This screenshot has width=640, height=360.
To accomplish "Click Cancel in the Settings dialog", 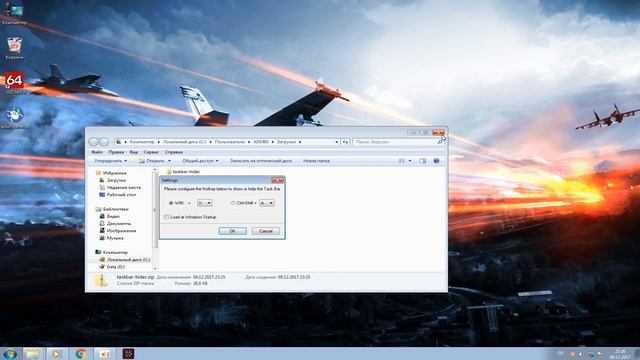I will [x=266, y=231].
